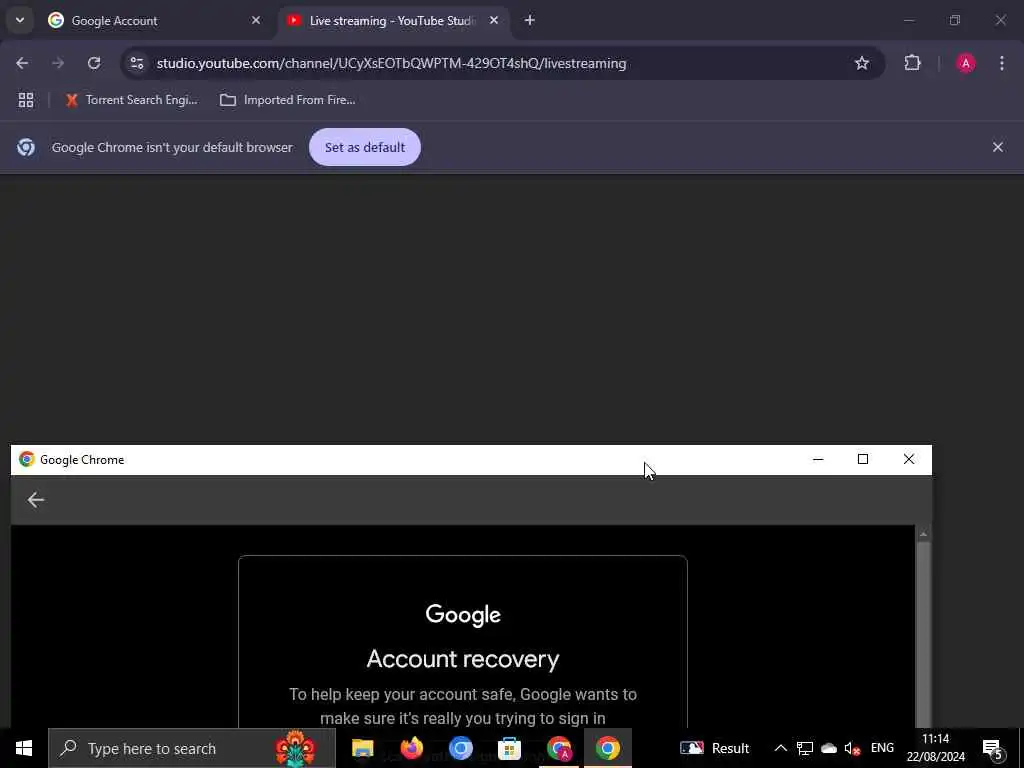Open the OneDrive cloud tray icon
1024x768 pixels.
[x=829, y=748]
